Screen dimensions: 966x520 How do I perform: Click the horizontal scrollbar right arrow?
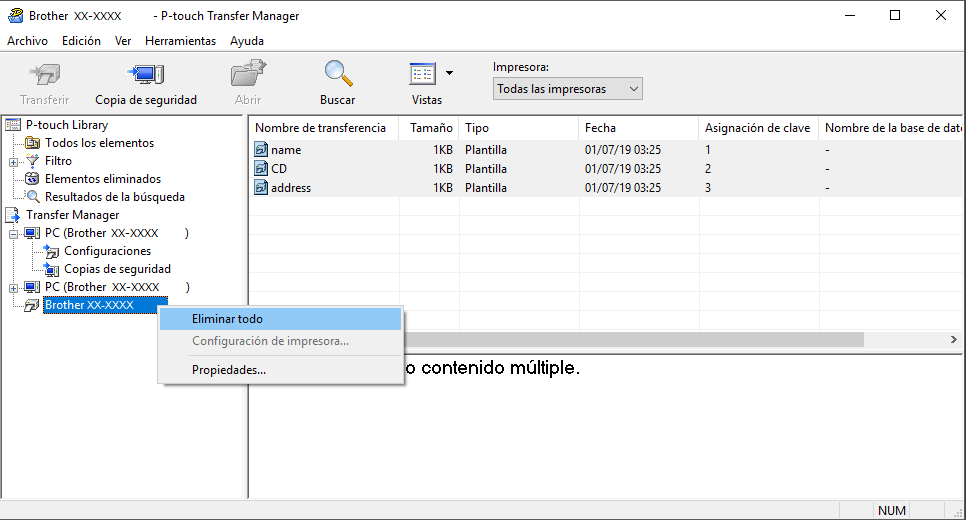tap(953, 339)
